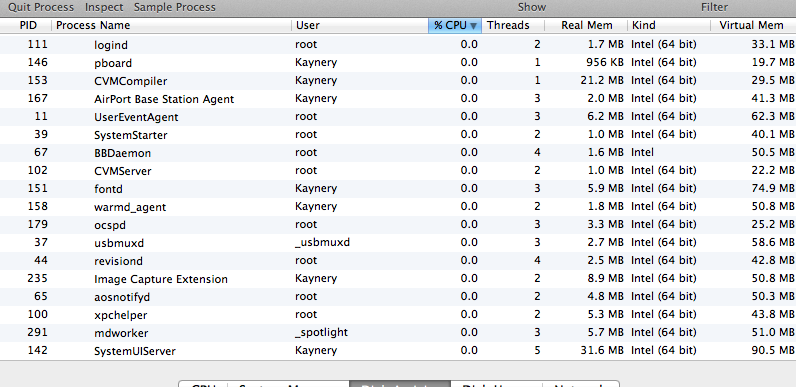Select the CVMCompiler process name

(130, 81)
